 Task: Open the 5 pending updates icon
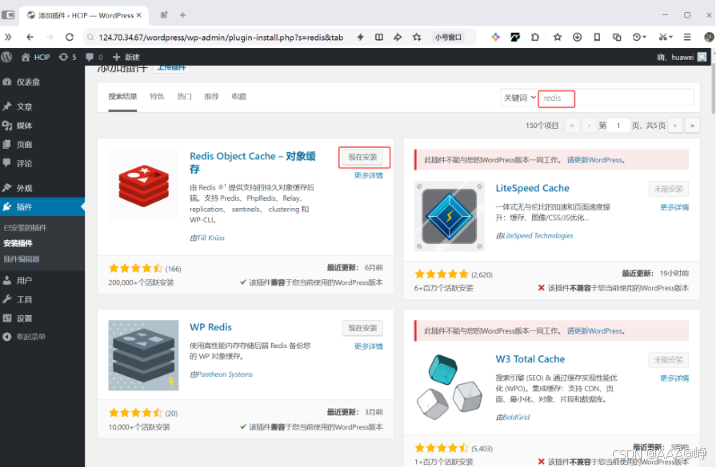[x=68, y=57]
